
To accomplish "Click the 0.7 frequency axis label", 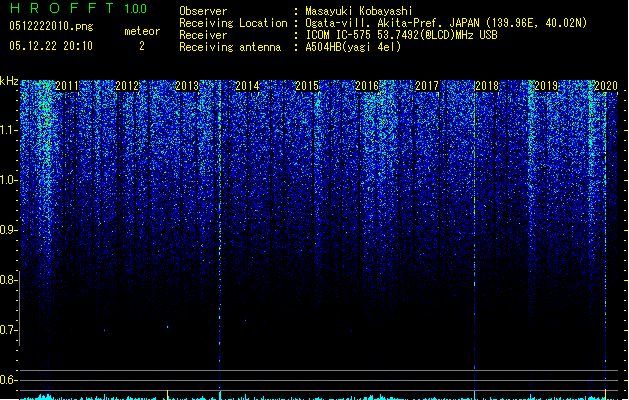I will coord(8,330).
